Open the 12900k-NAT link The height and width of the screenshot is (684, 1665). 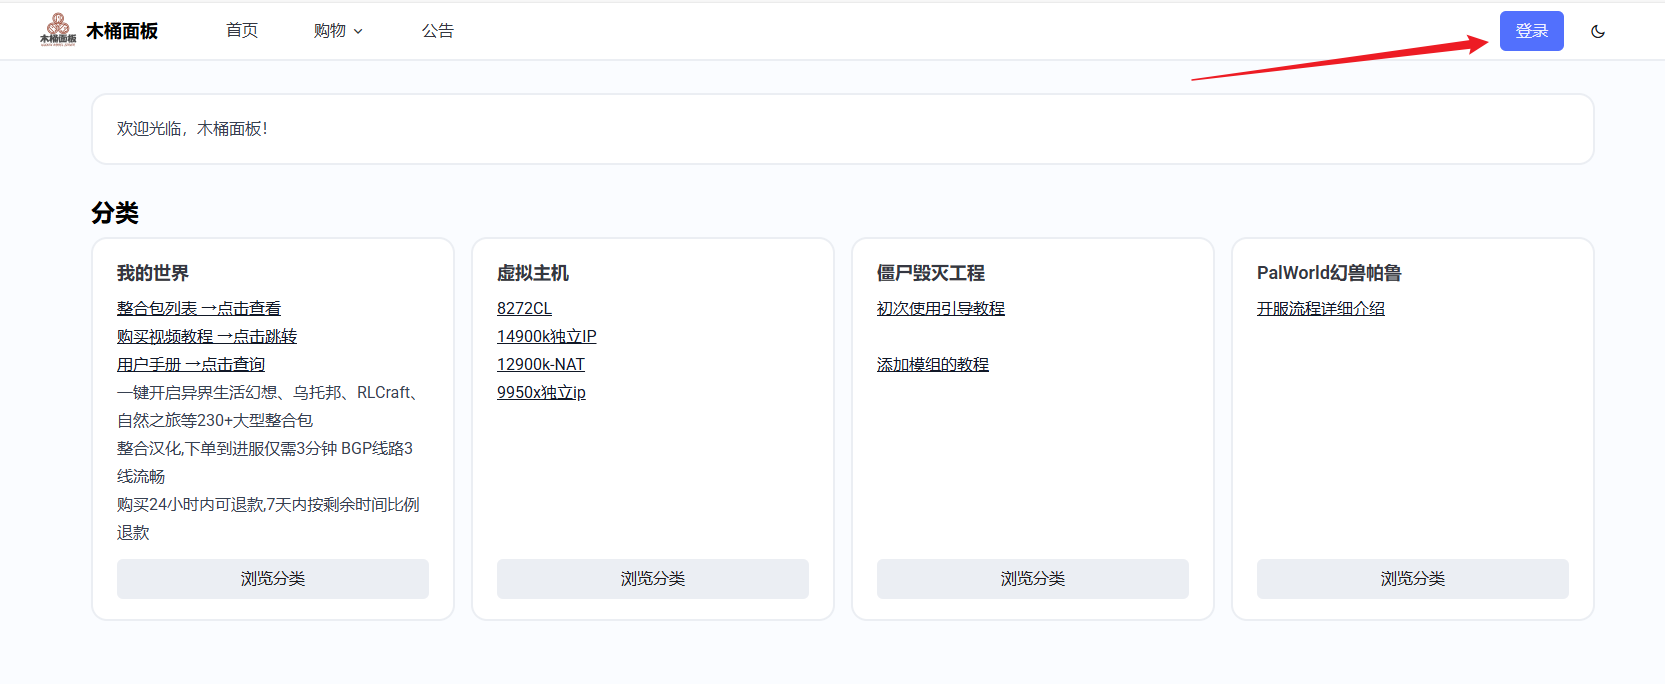coord(541,365)
